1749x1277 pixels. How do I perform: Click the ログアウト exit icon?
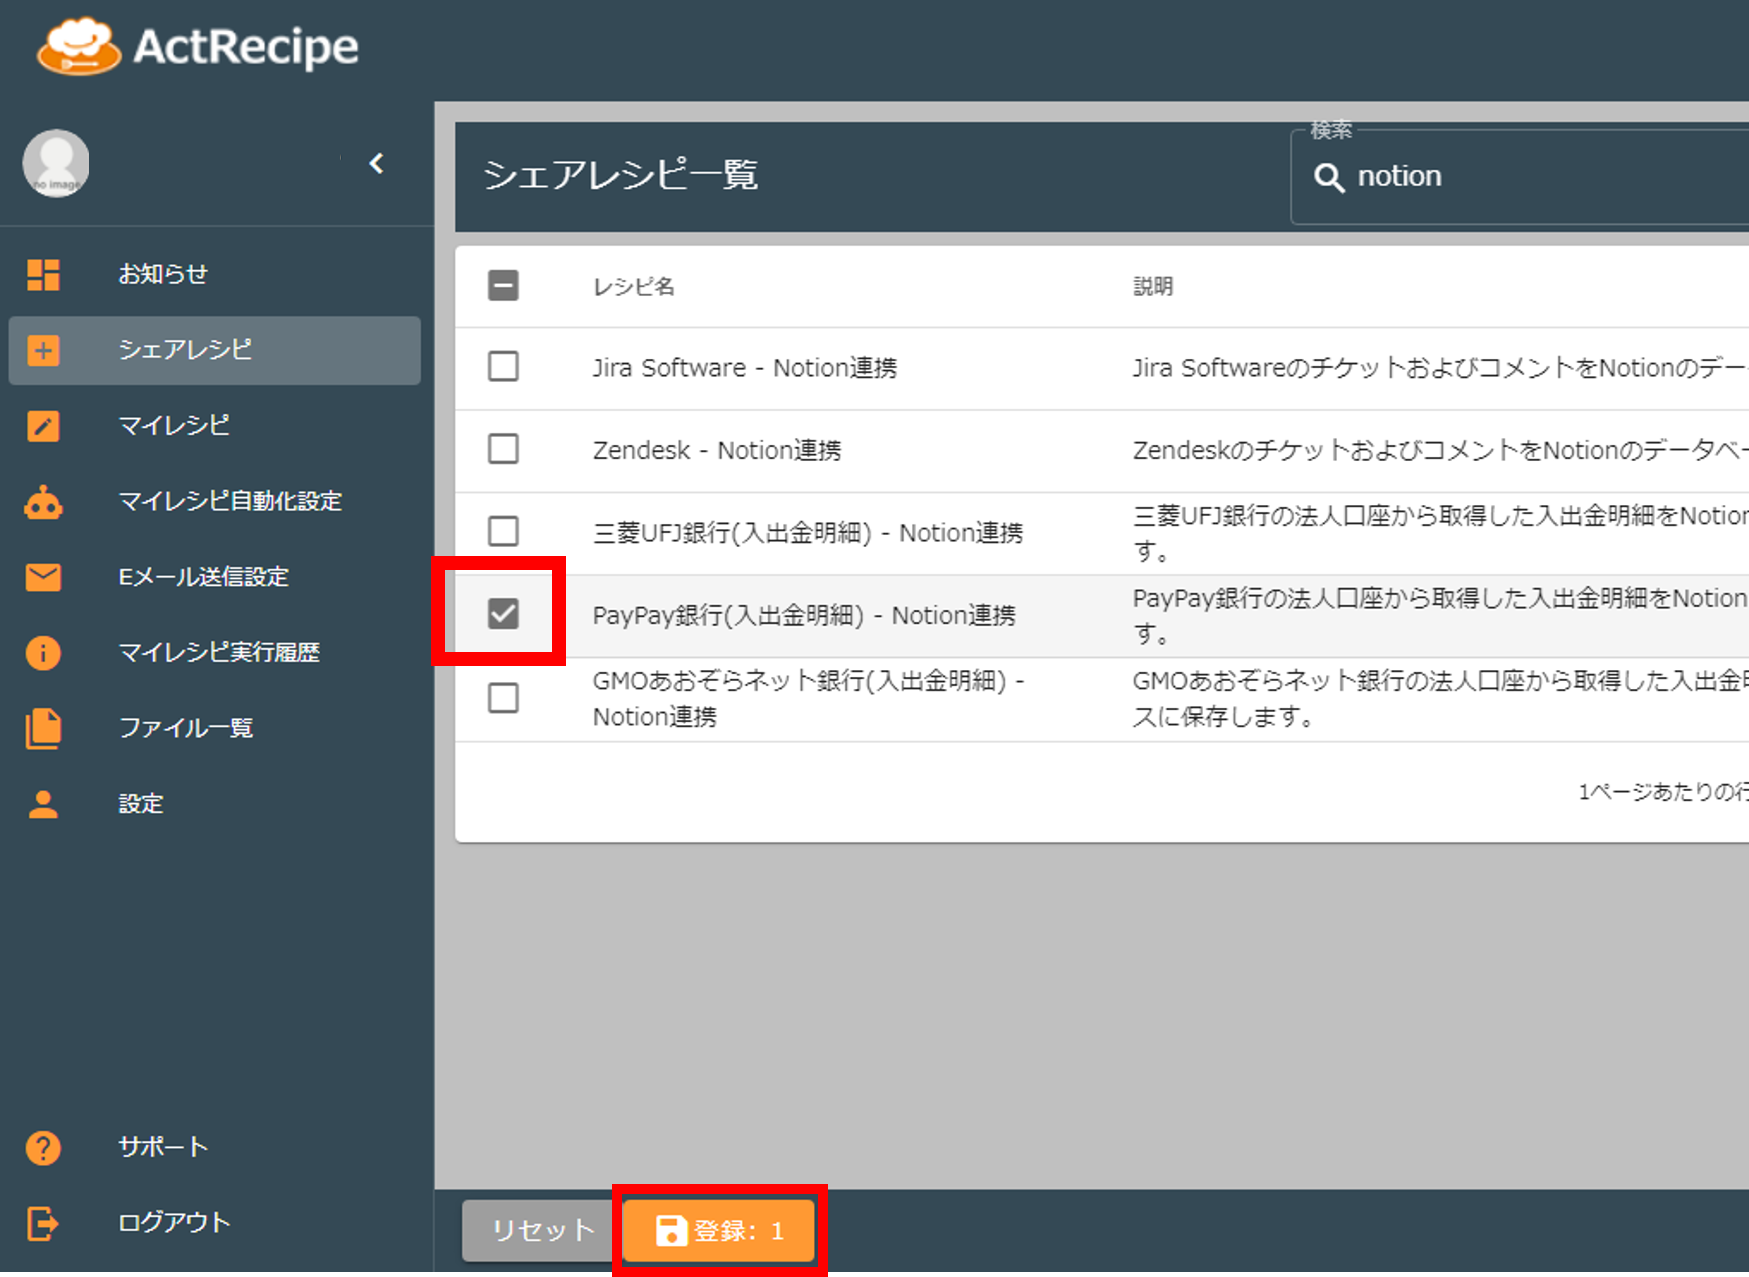pyautogui.click(x=43, y=1223)
